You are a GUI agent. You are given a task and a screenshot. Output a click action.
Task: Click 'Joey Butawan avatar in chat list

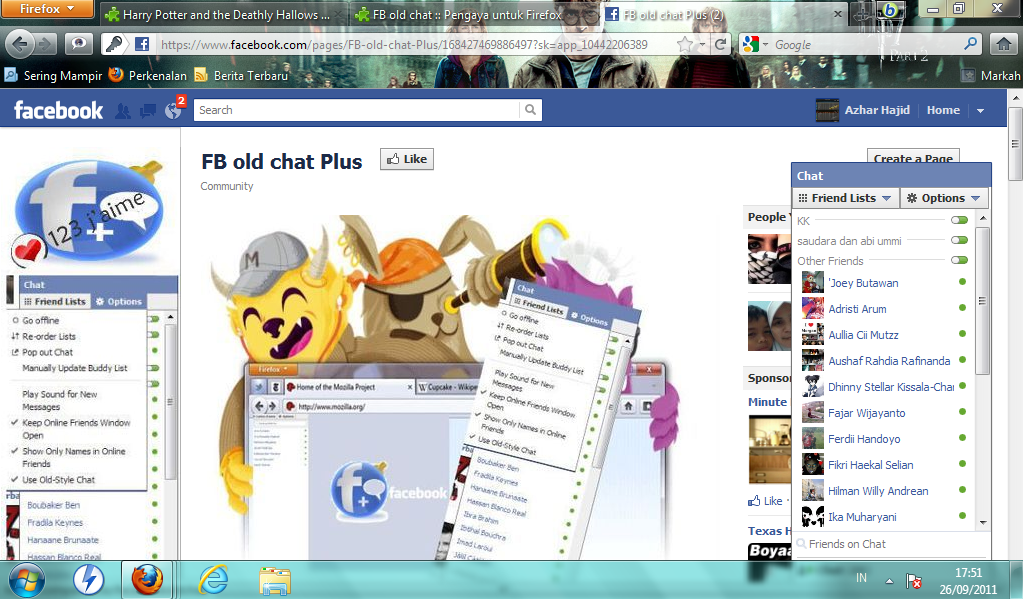tap(812, 283)
